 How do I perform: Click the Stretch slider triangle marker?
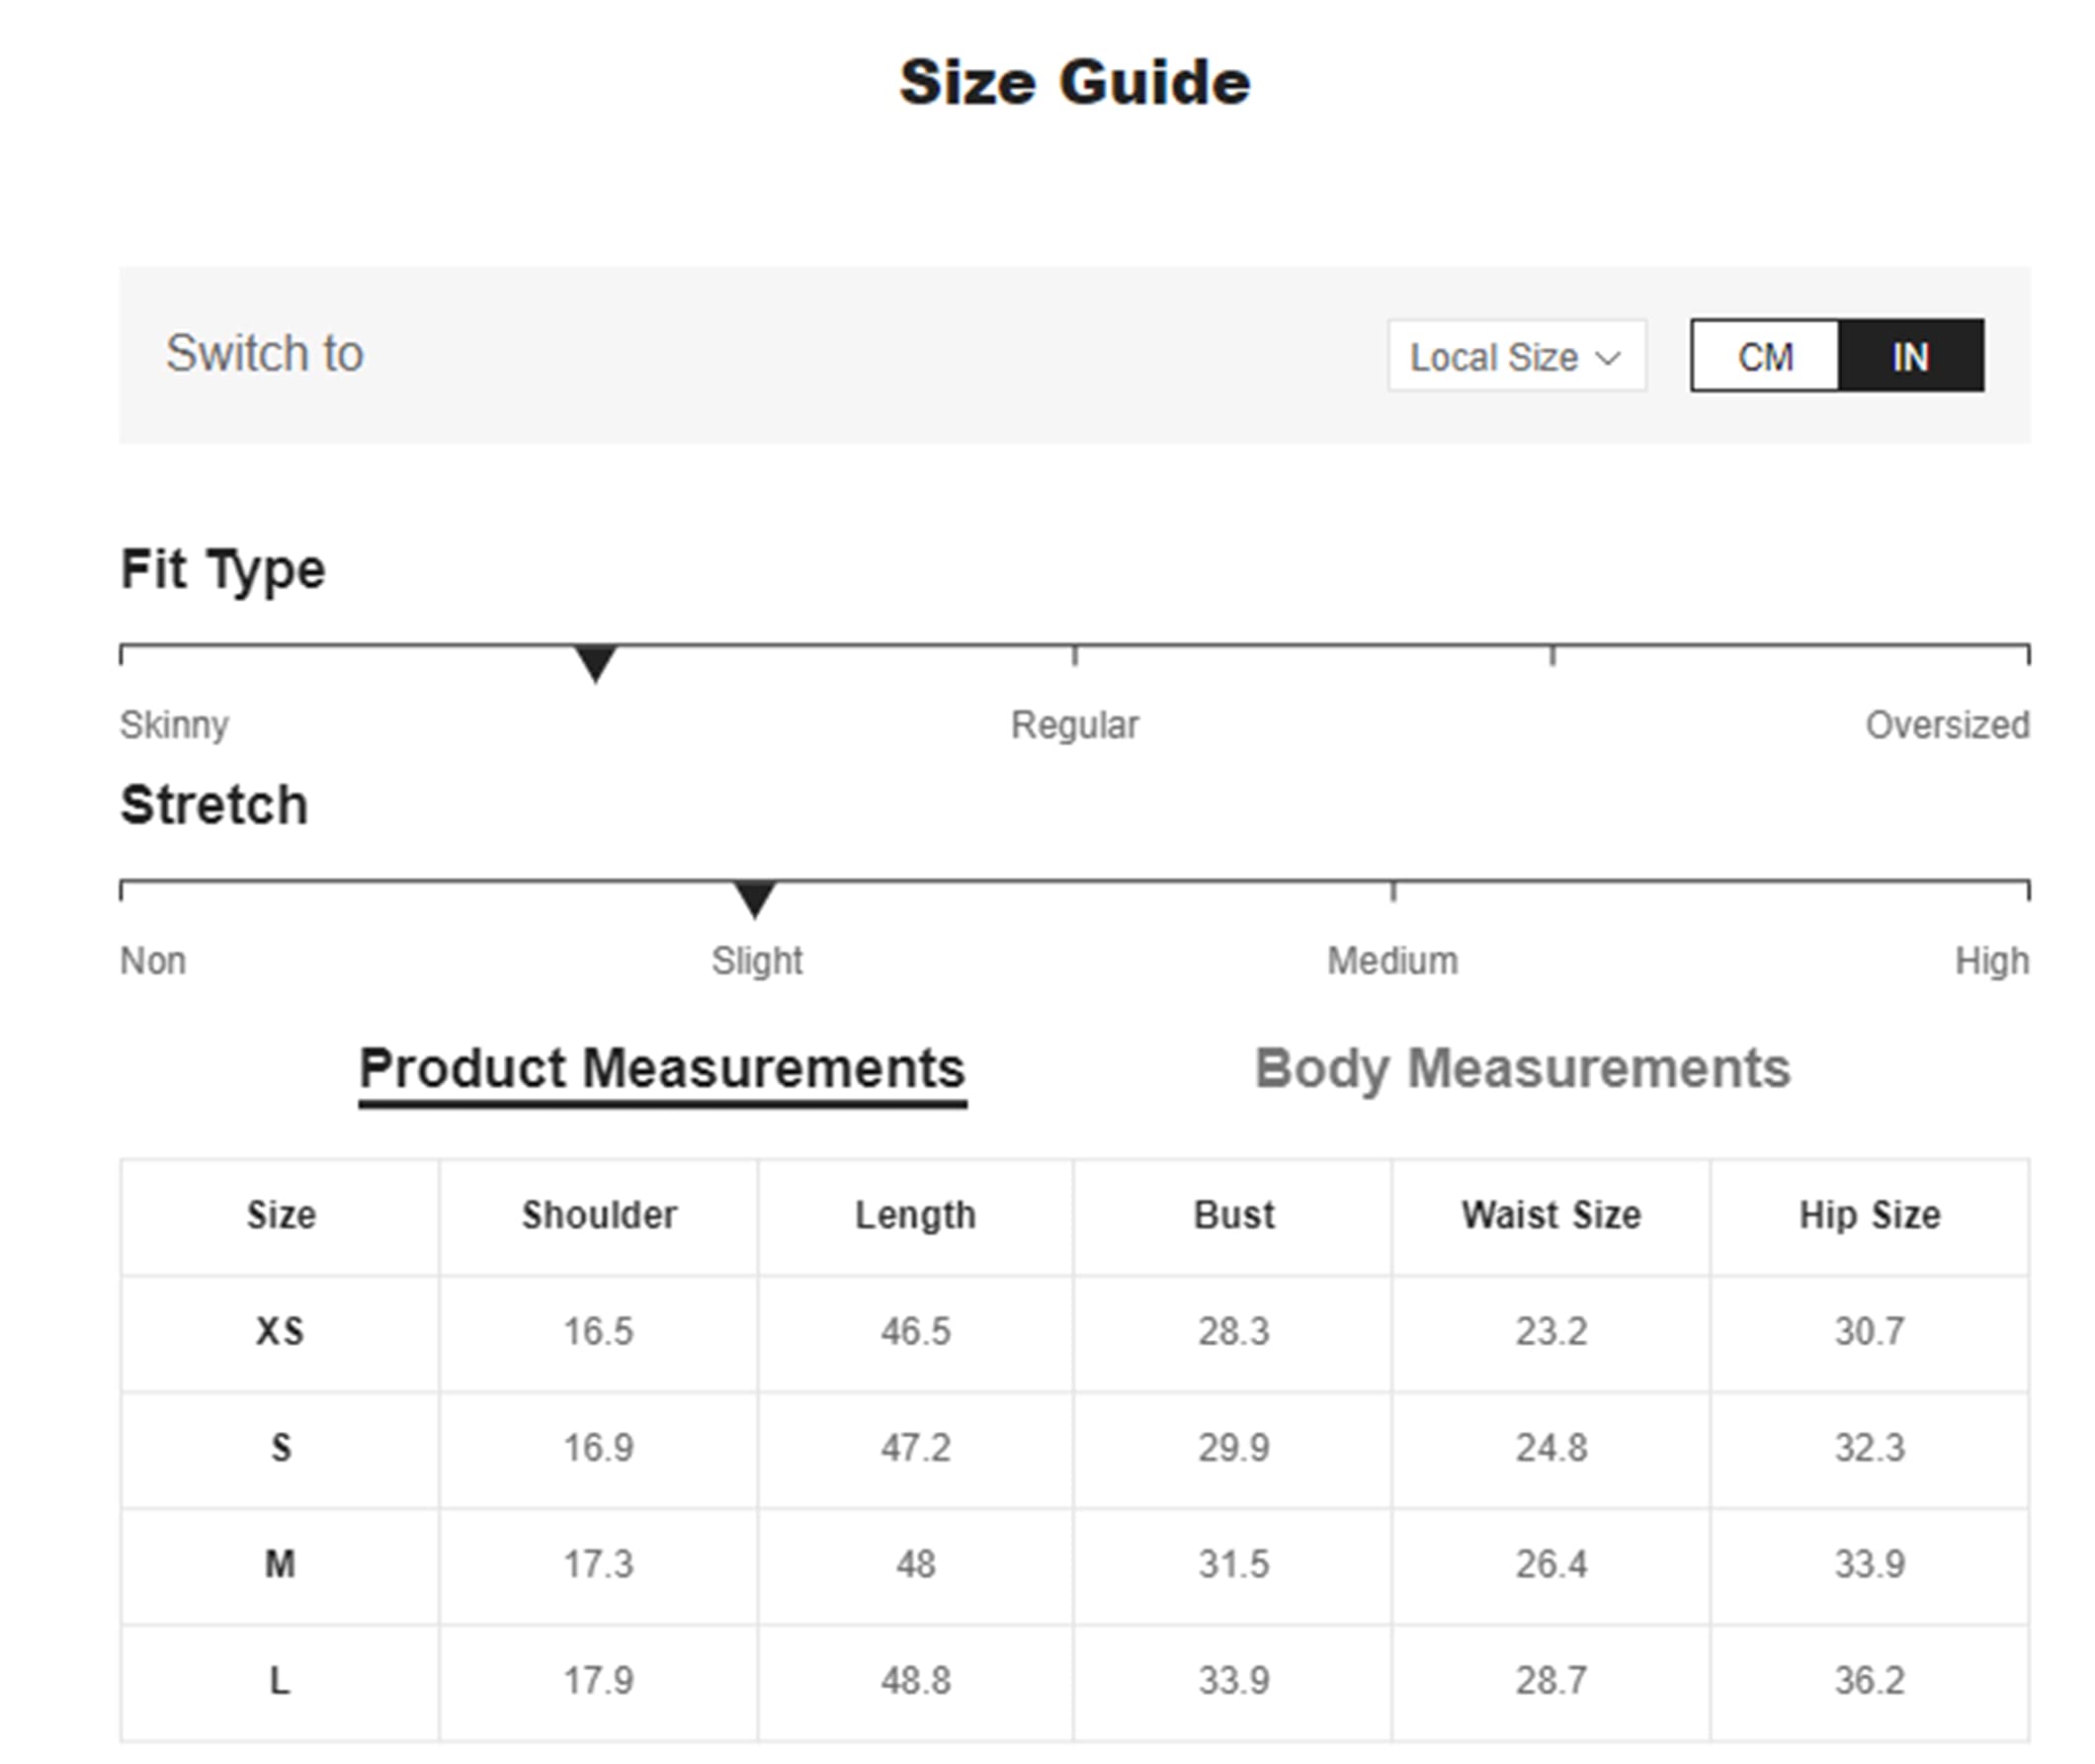click(755, 900)
